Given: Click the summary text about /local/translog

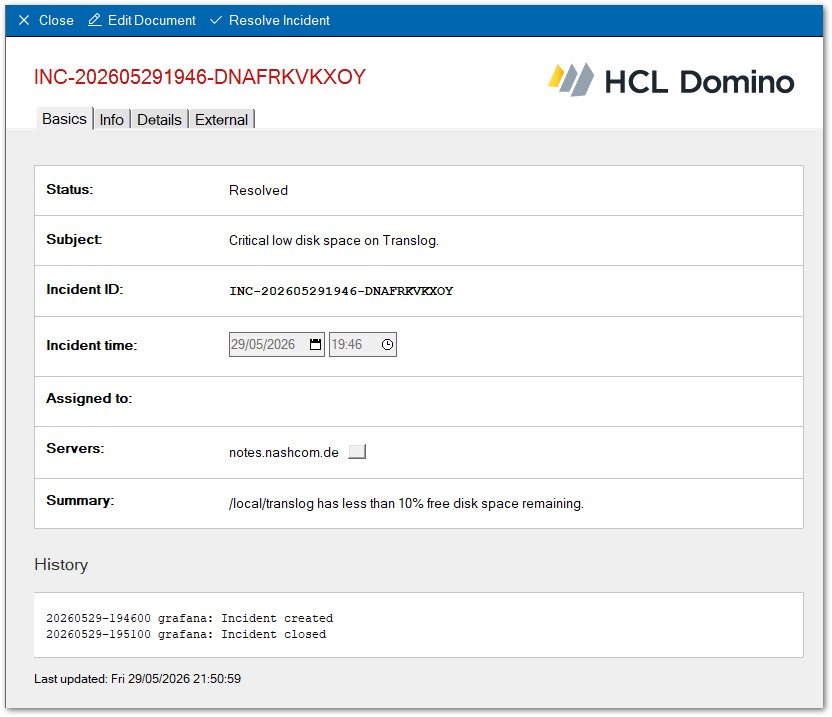Looking at the screenshot, I should click(x=406, y=503).
